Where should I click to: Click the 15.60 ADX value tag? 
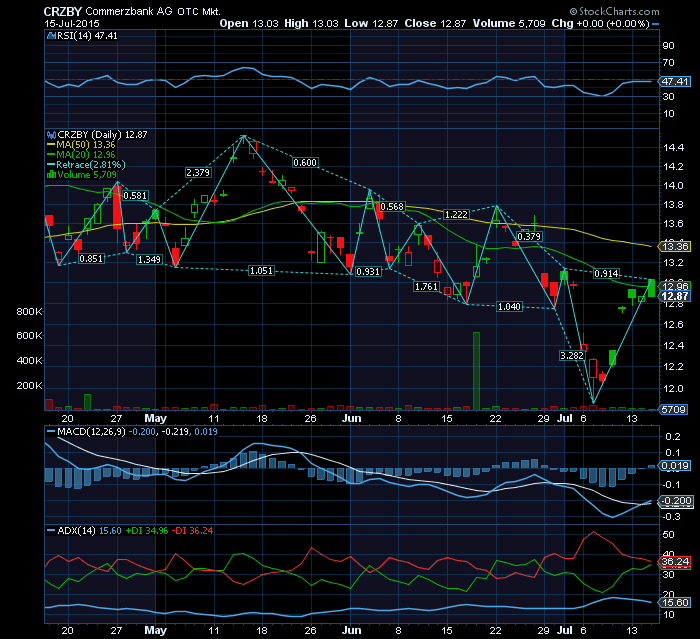pyautogui.click(x=675, y=602)
